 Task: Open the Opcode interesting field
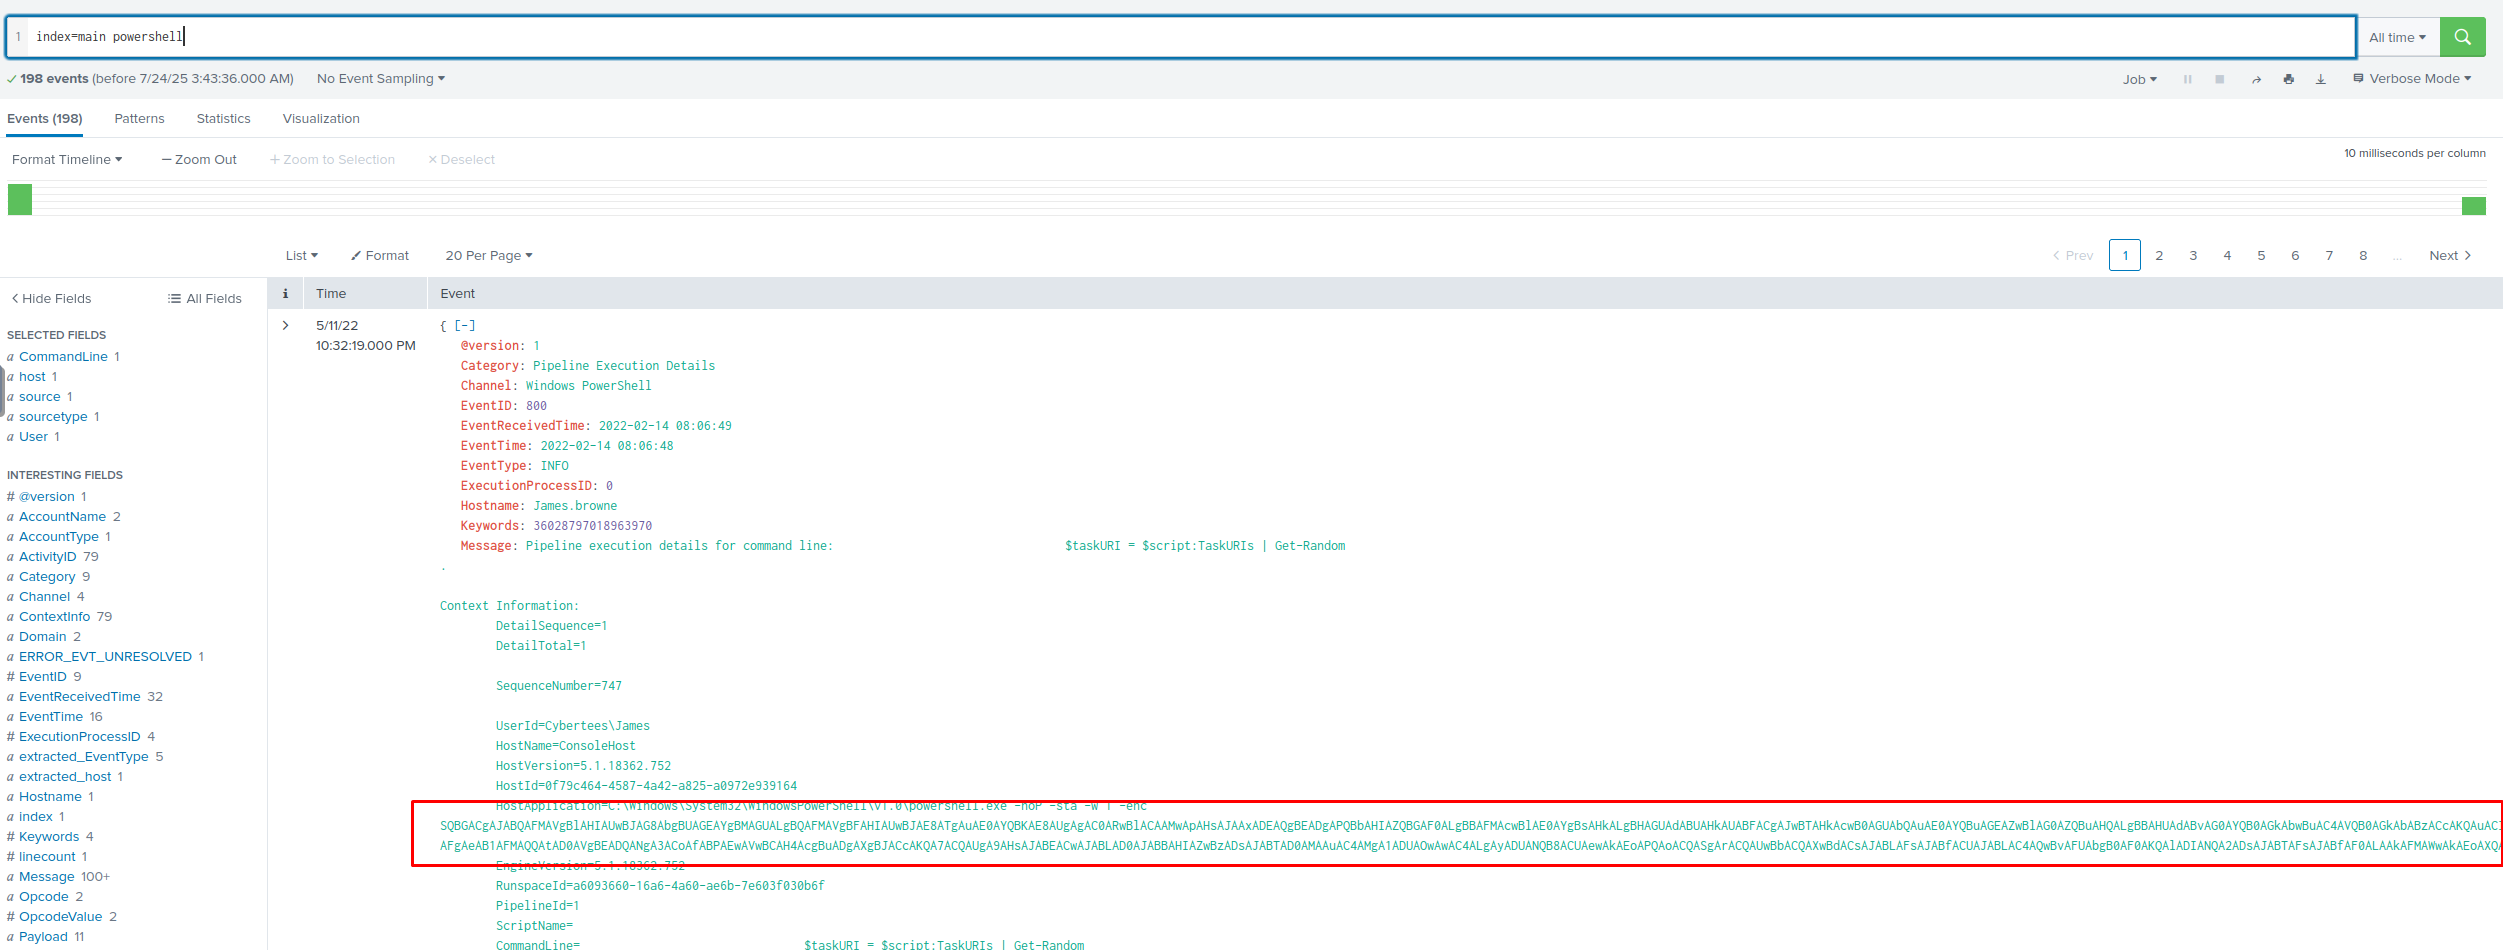tap(43, 896)
